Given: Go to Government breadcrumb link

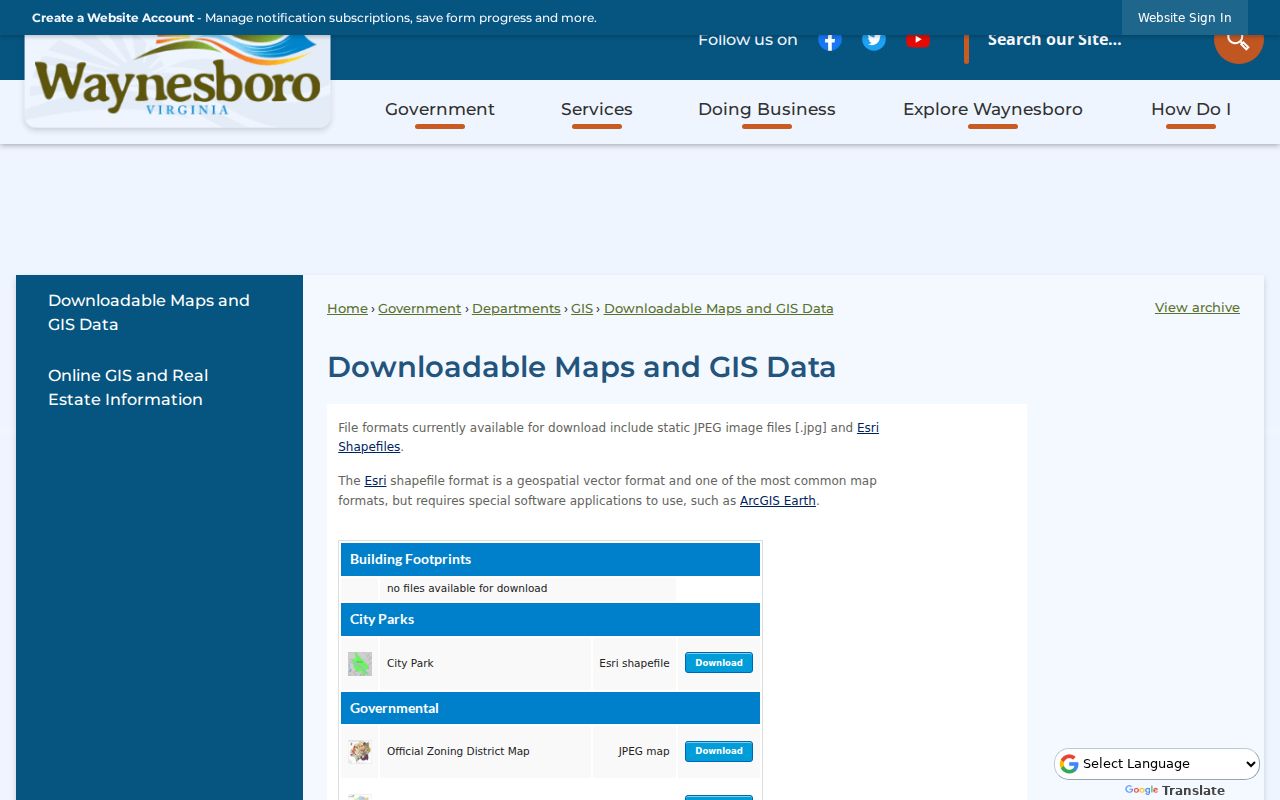Looking at the screenshot, I should click(x=419, y=309).
